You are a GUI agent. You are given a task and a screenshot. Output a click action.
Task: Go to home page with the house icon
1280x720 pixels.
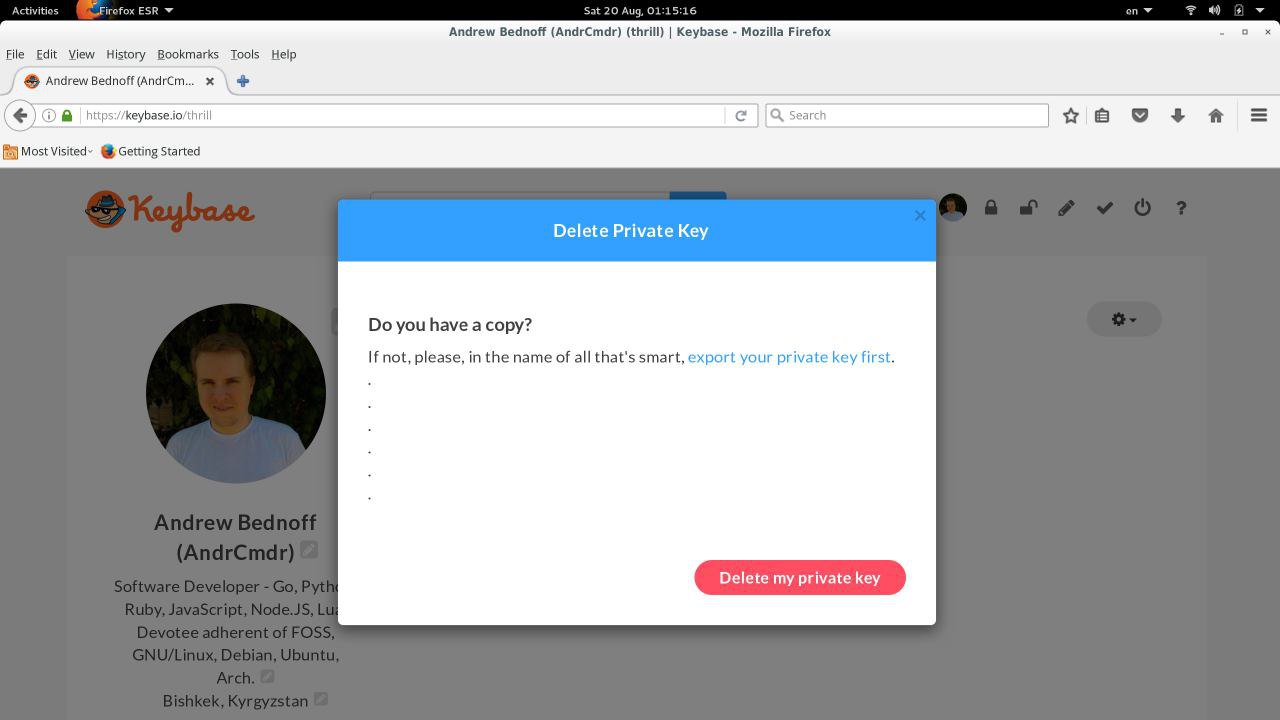[1216, 115]
